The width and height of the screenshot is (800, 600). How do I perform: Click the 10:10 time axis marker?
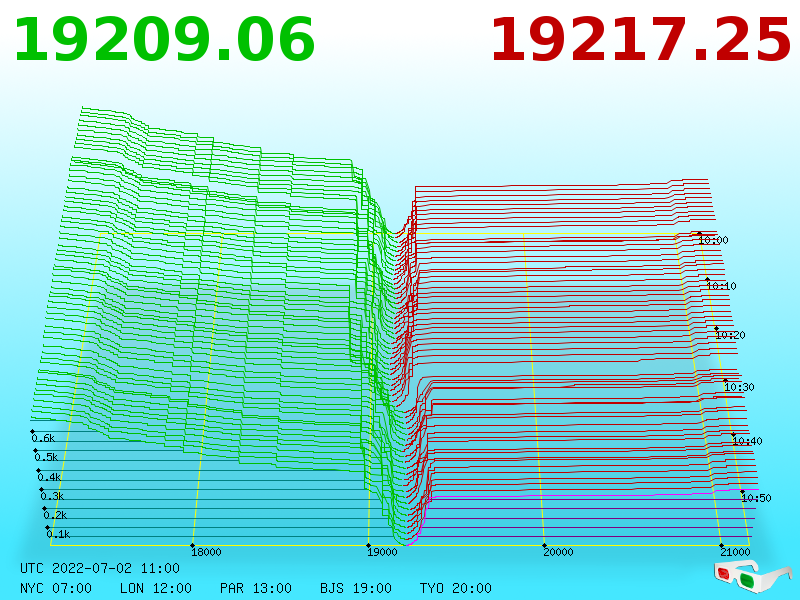click(x=721, y=286)
